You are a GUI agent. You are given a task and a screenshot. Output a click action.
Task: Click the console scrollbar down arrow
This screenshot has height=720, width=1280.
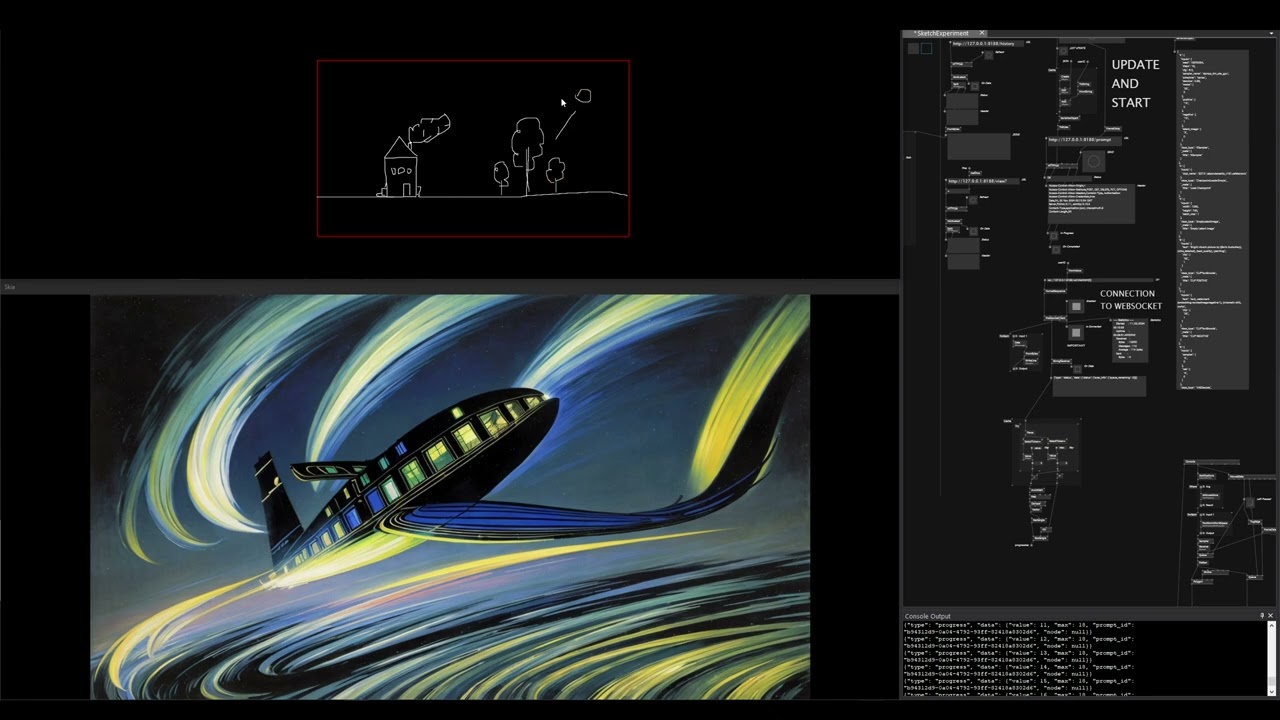(1272, 691)
